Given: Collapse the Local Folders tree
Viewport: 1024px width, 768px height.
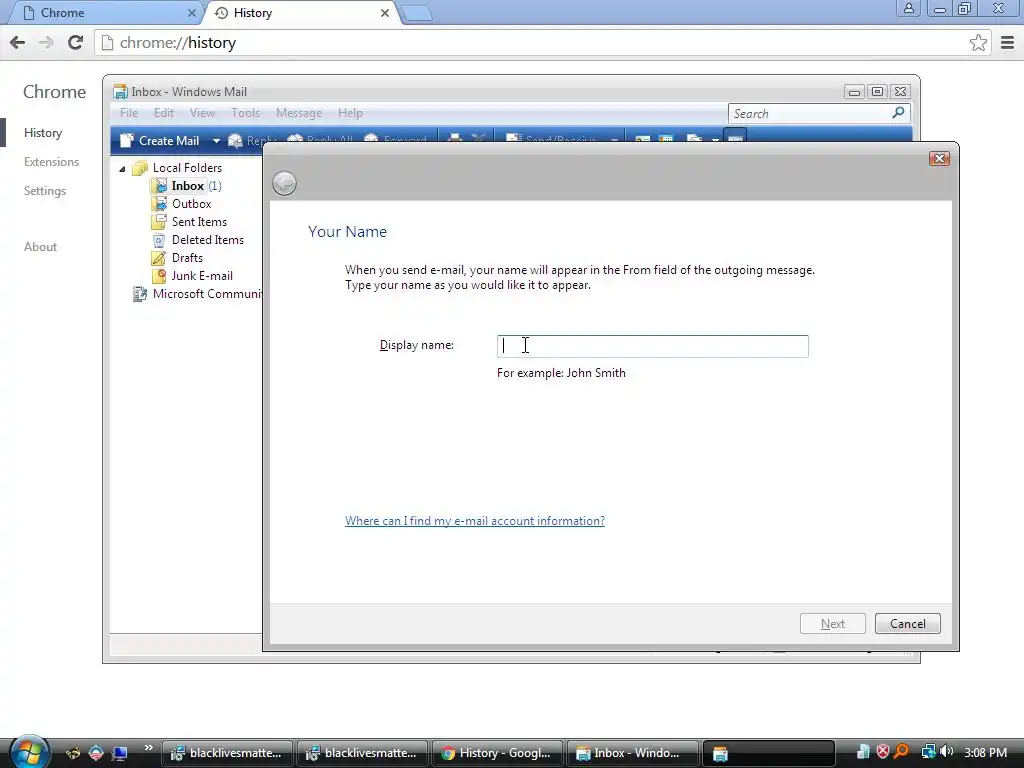Looking at the screenshot, I should (x=122, y=169).
